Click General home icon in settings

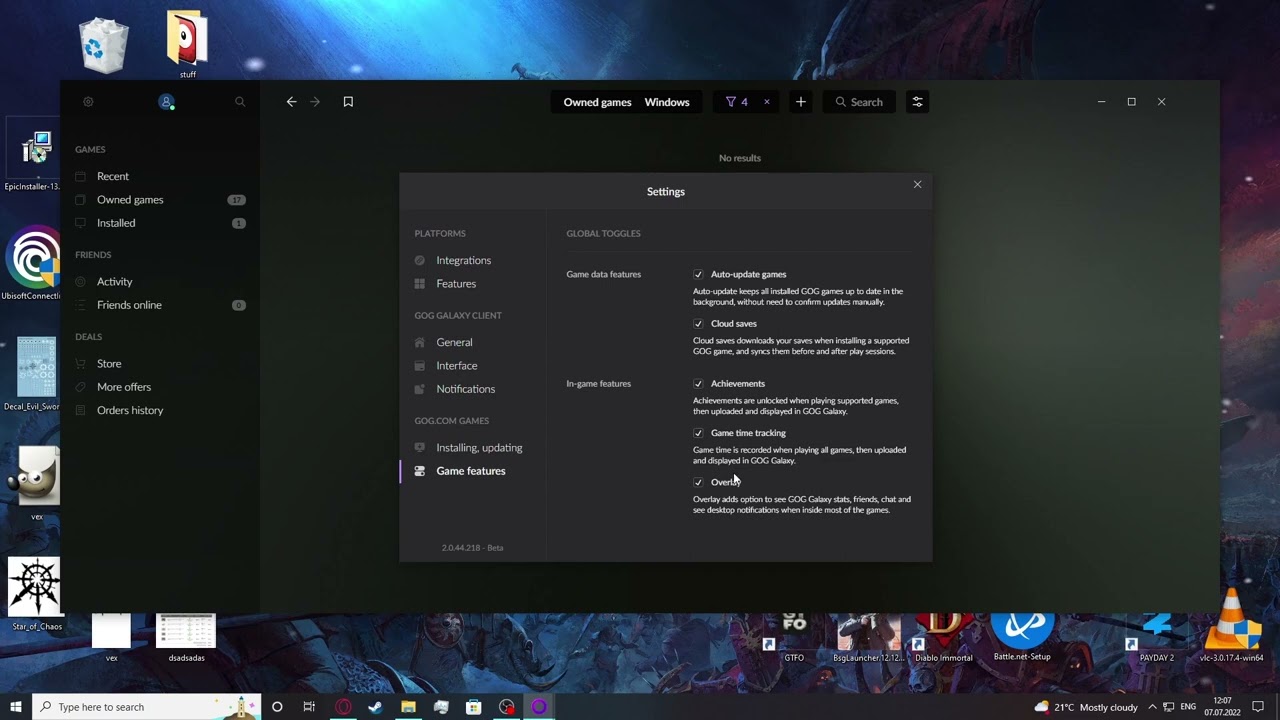click(420, 342)
